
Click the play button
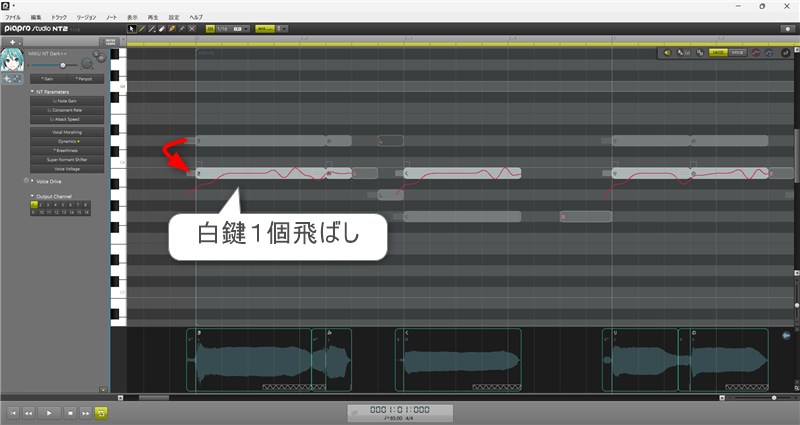click(x=49, y=413)
